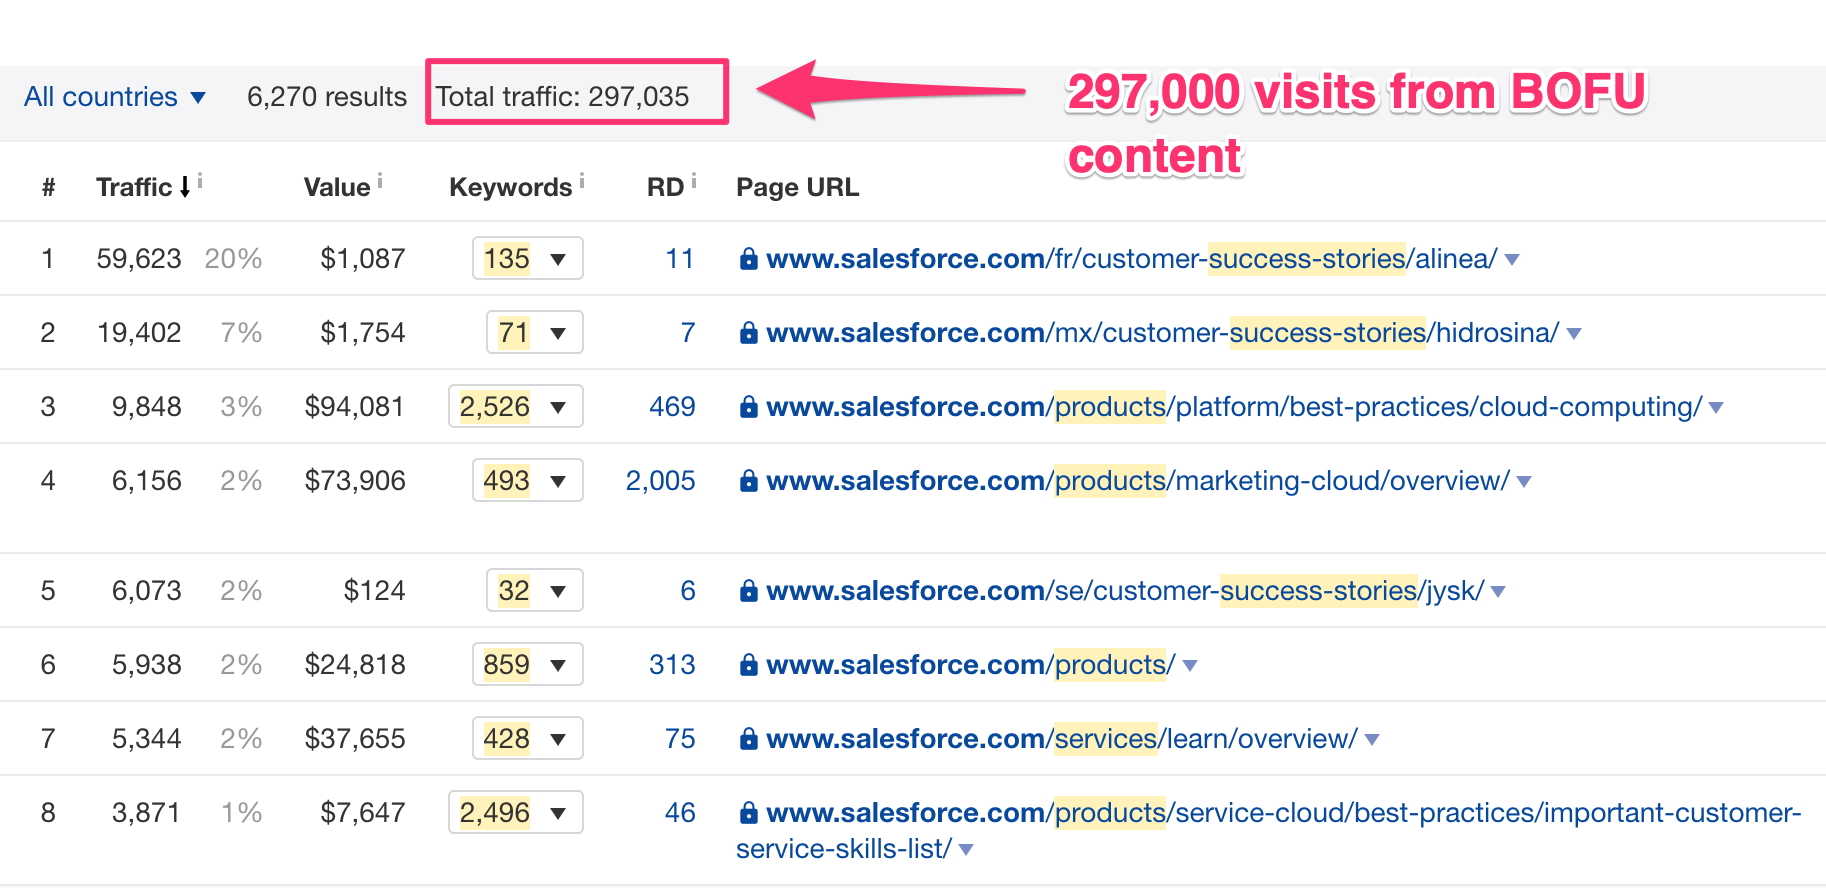Screen dimensions: 1826x888
Task: Open the jysk customer success story URL
Action: click(1125, 591)
